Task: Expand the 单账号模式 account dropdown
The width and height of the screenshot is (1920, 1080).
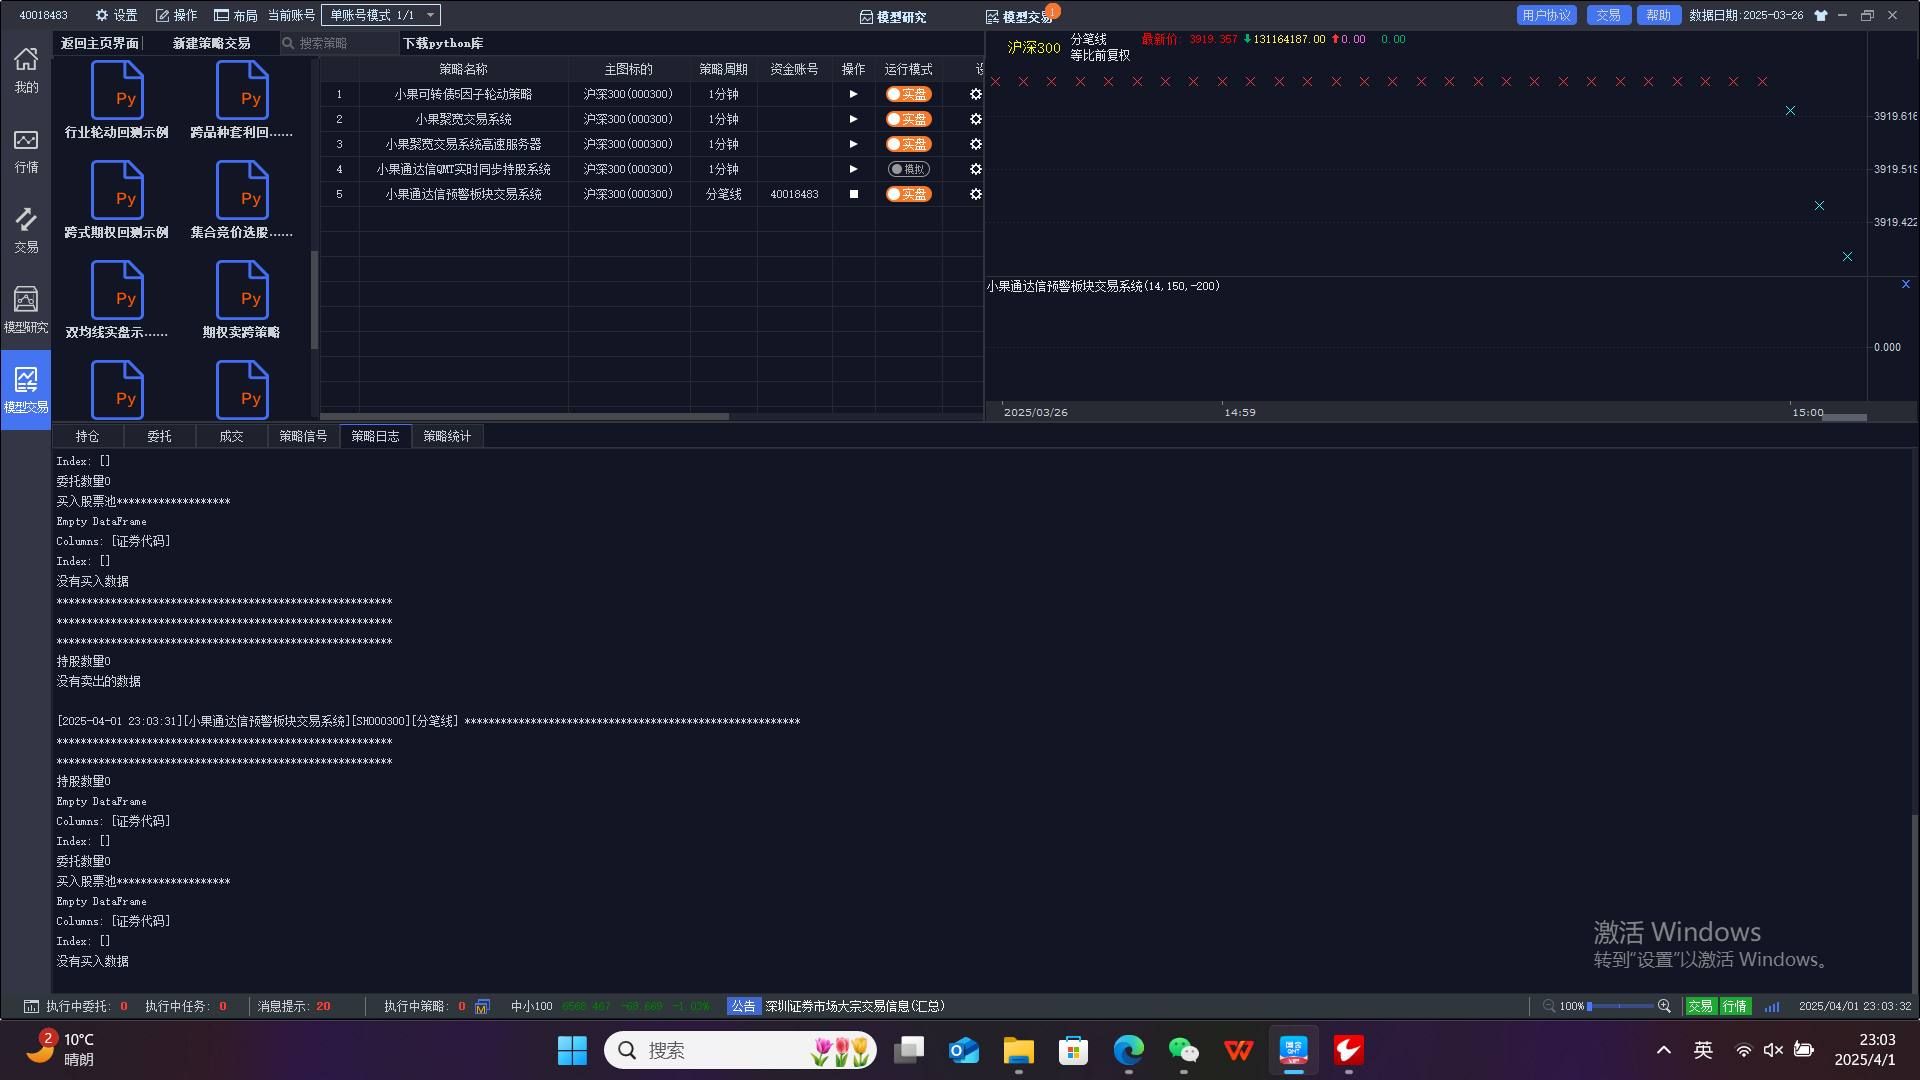Action: [x=382, y=15]
